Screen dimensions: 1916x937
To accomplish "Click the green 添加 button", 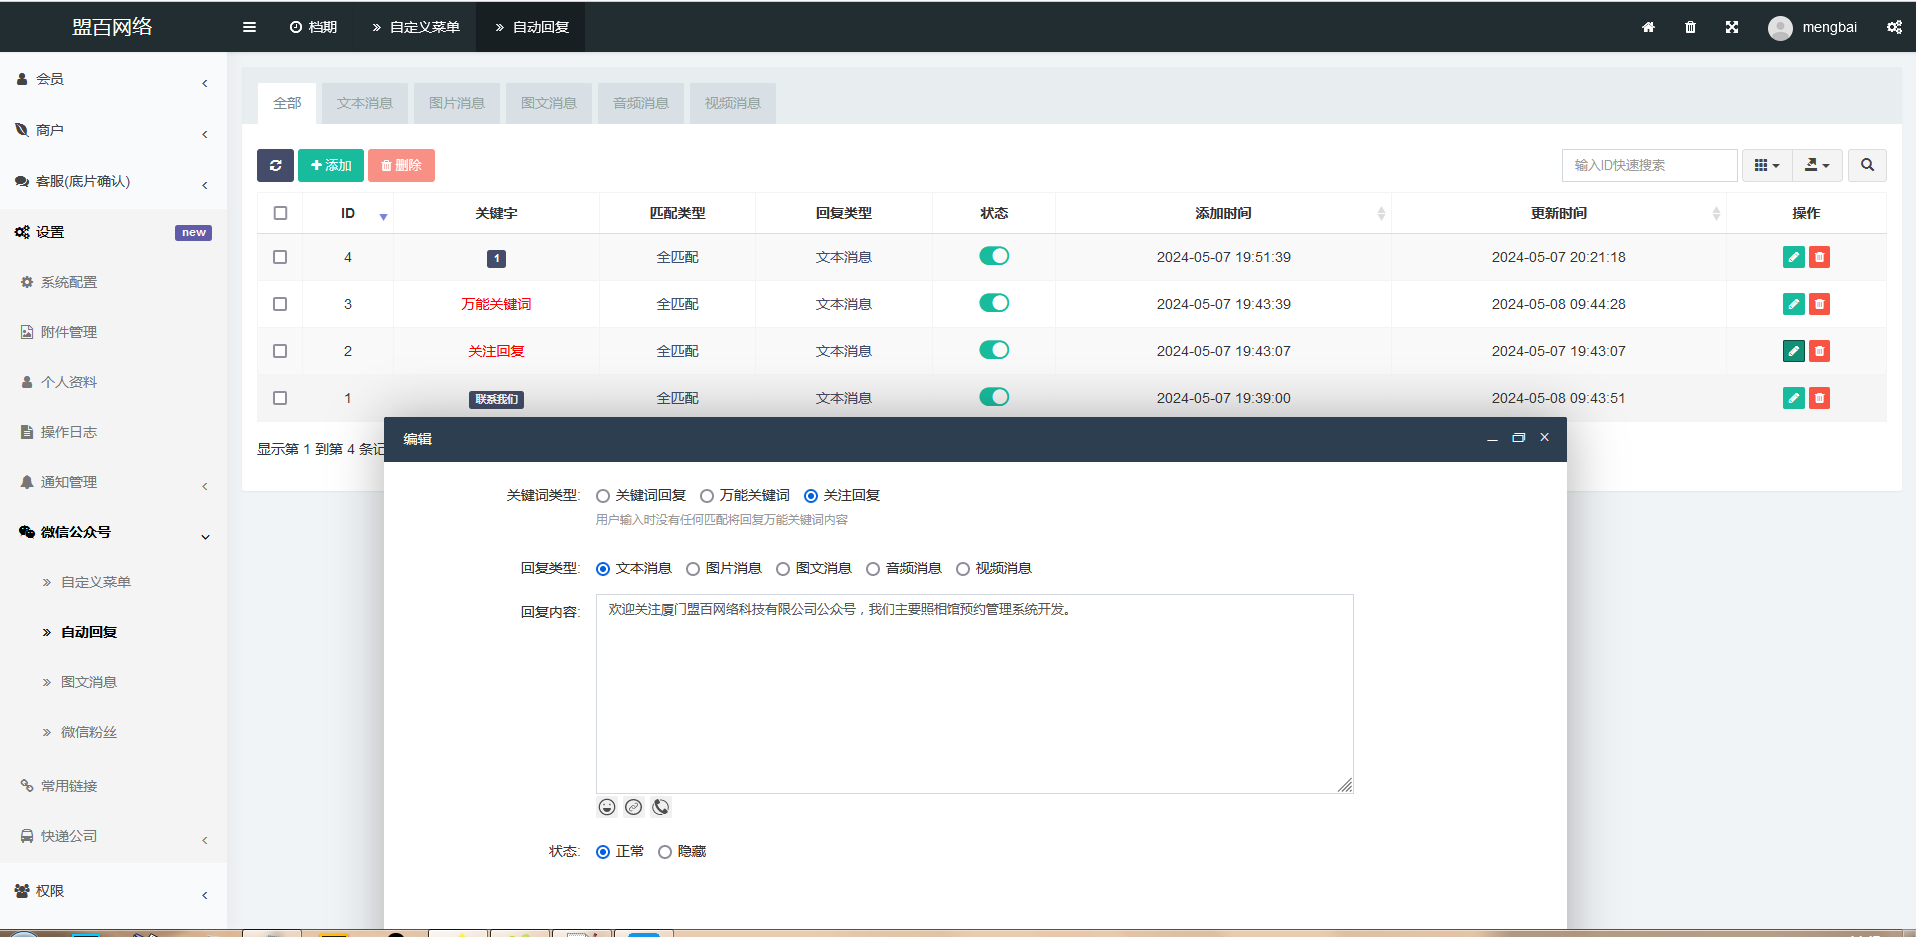I will (331, 165).
